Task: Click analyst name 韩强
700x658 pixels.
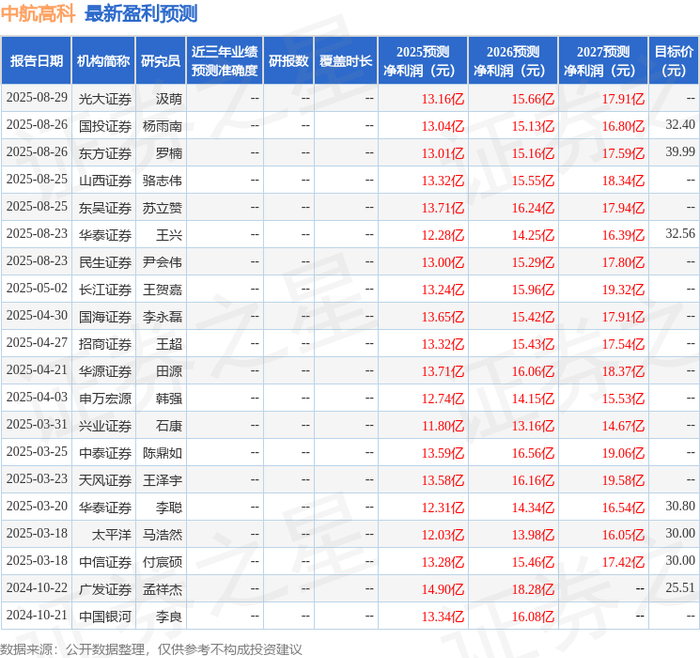Action: [x=169, y=398]
